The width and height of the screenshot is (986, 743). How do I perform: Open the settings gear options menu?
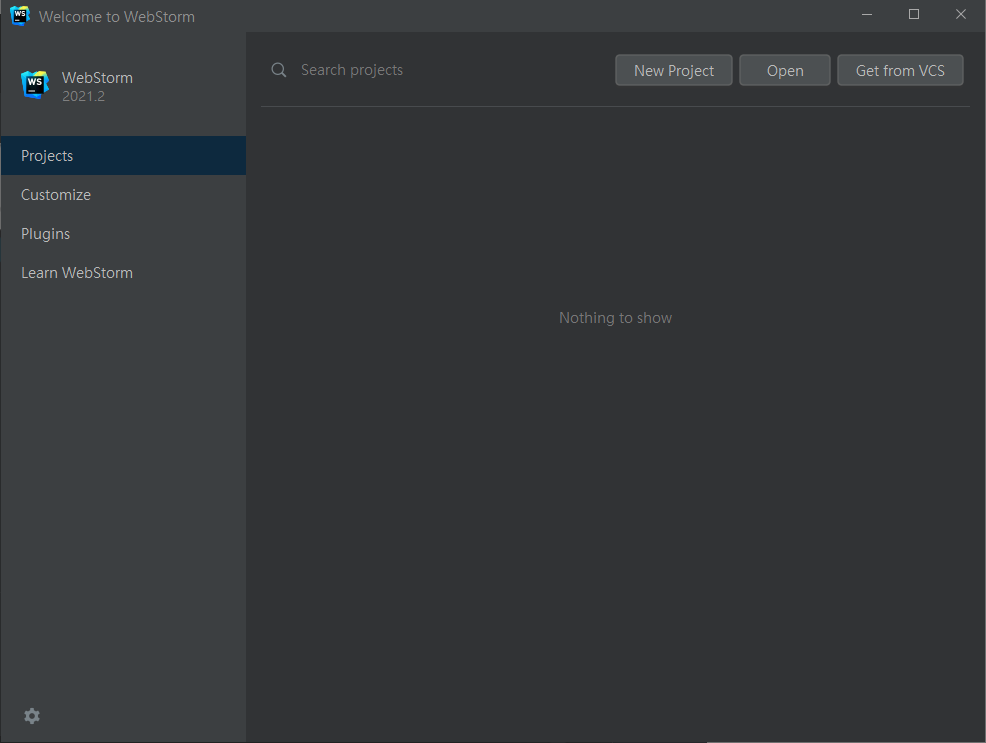31,716
